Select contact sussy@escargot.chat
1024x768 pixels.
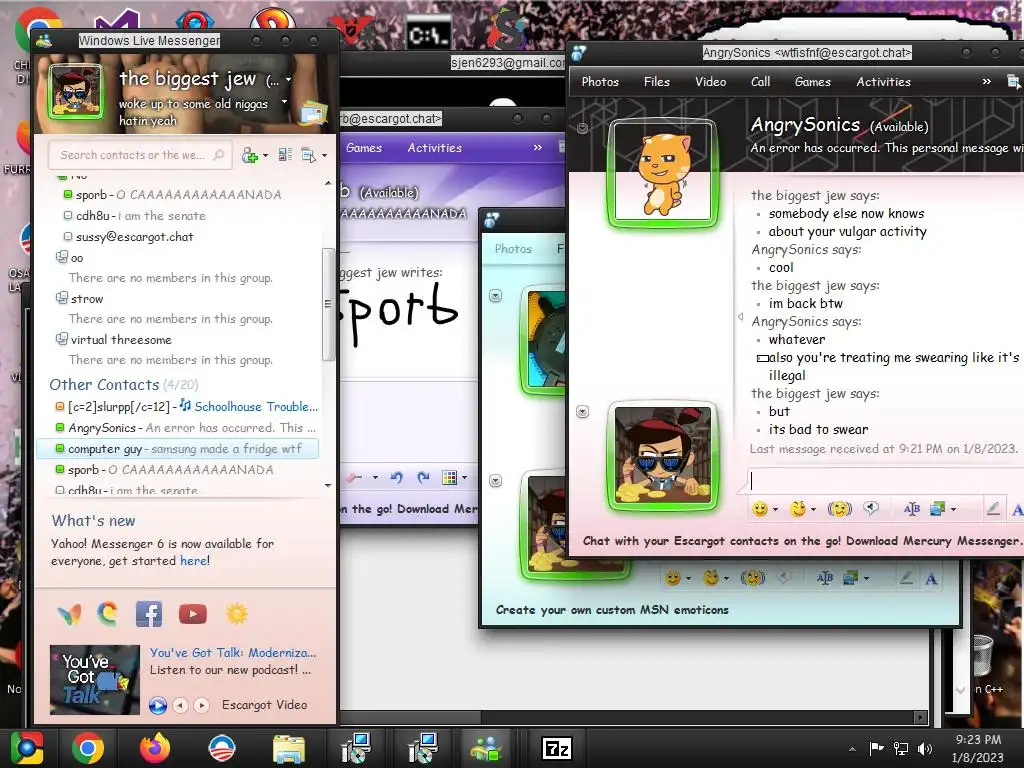tap(134, 236)
